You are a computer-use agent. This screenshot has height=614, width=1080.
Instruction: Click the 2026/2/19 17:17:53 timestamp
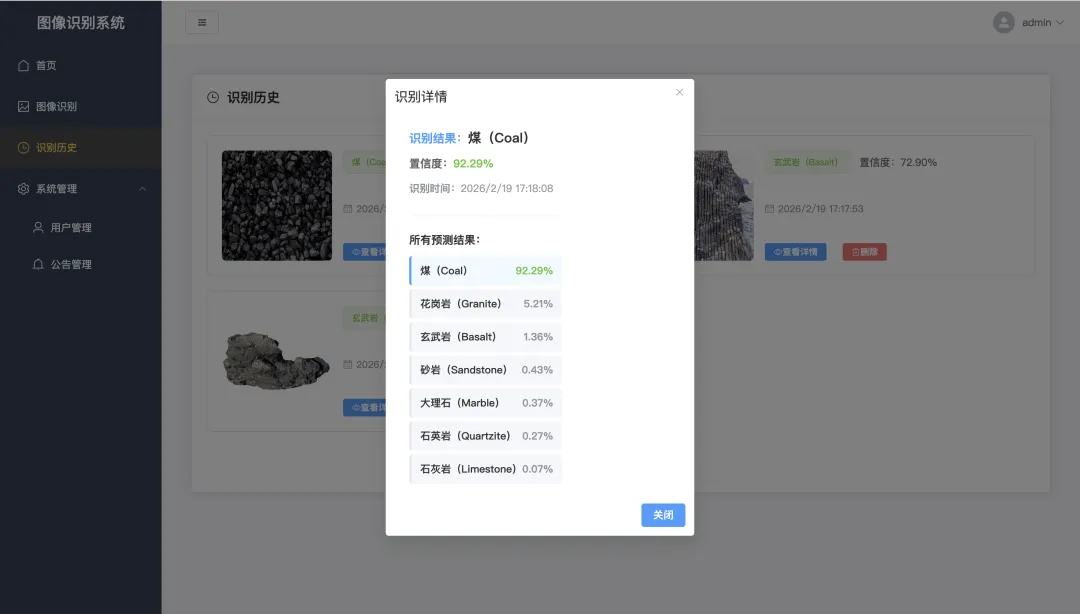pos(820,209)
